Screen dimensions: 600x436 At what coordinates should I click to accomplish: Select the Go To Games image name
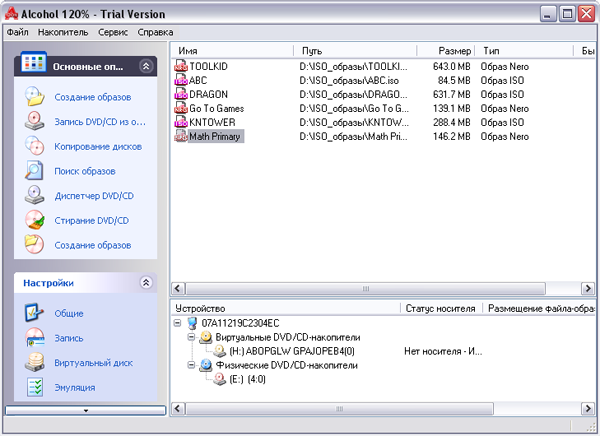217,108
